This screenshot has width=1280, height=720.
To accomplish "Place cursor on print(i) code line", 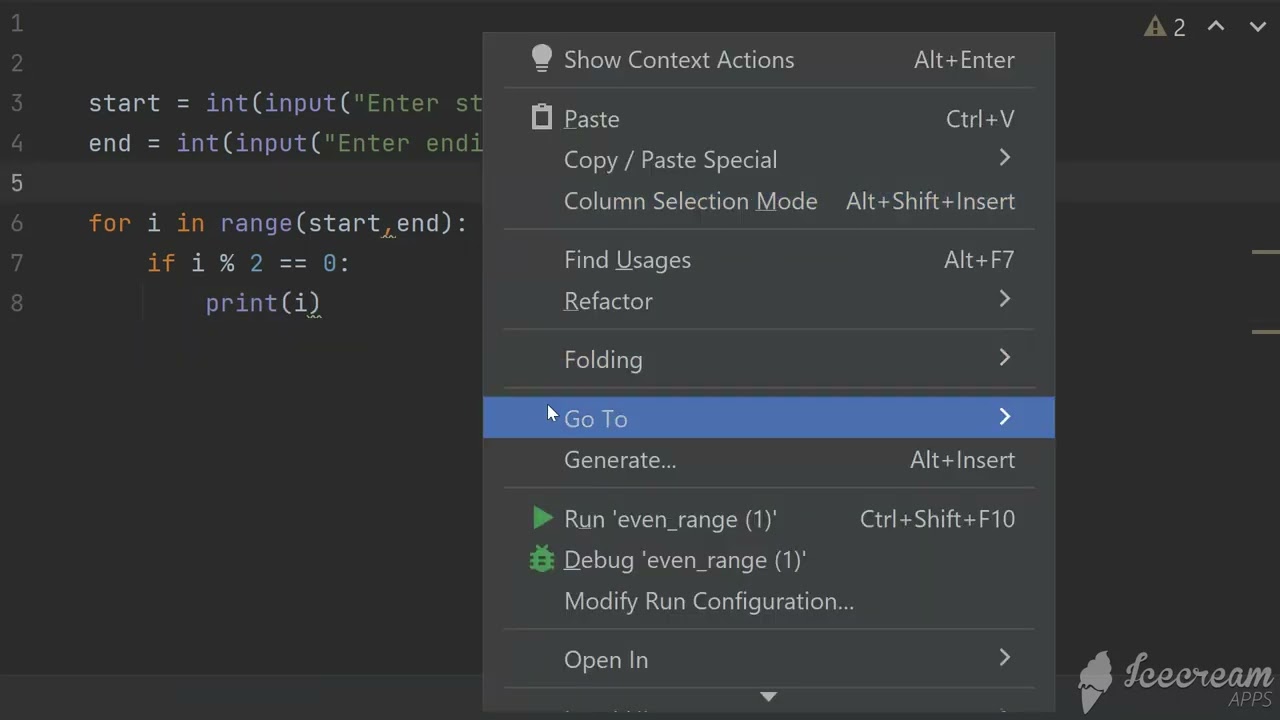I will coord(262,303).
